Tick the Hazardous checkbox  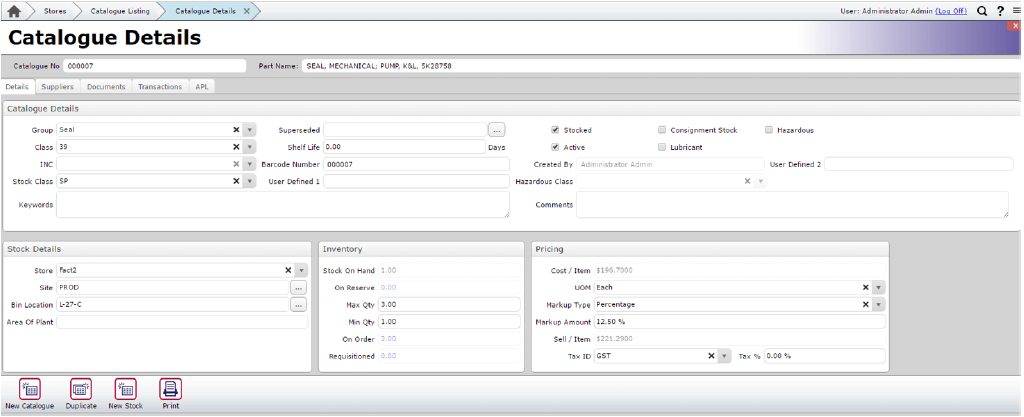(x=769, y=130)
